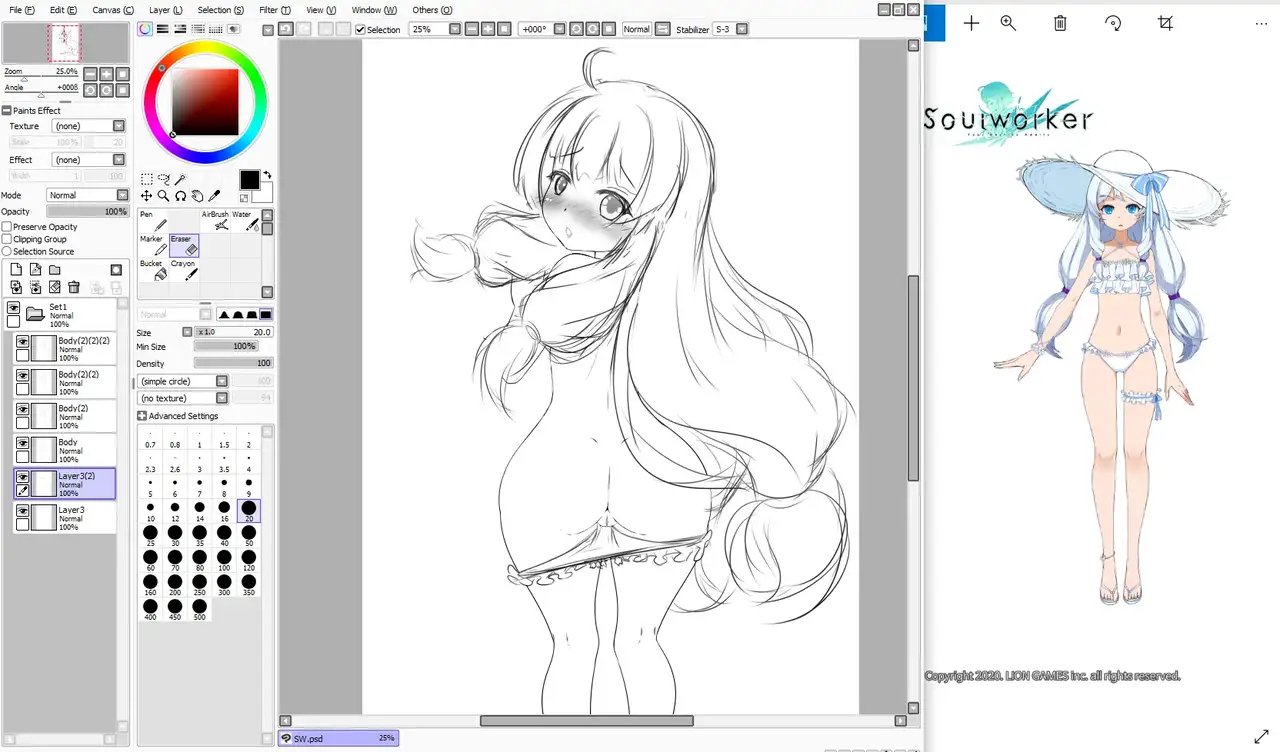The image size is (1280, 752).
Task: Click the black foreground color swatch
Action: pyautogui.click(x=249, y=180)
